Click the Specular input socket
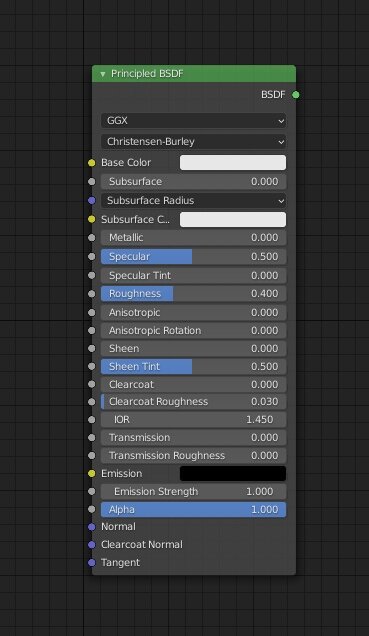The width and height of the screenshot is (369, 636). [x=92, y=256]
